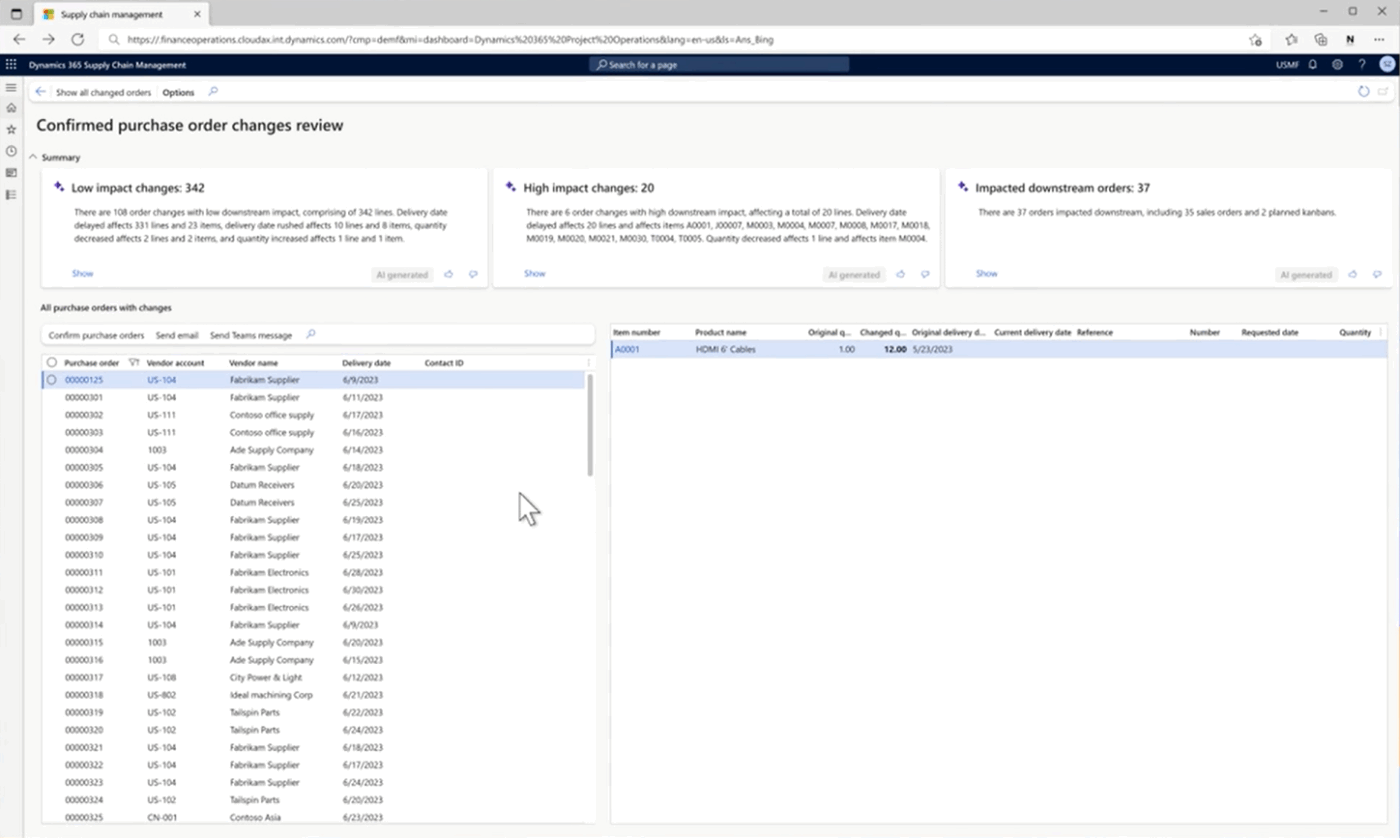The image size is (1400, 838).
Task: Thumbs up the High impact changes summary
Action: (x=900, y=274)
